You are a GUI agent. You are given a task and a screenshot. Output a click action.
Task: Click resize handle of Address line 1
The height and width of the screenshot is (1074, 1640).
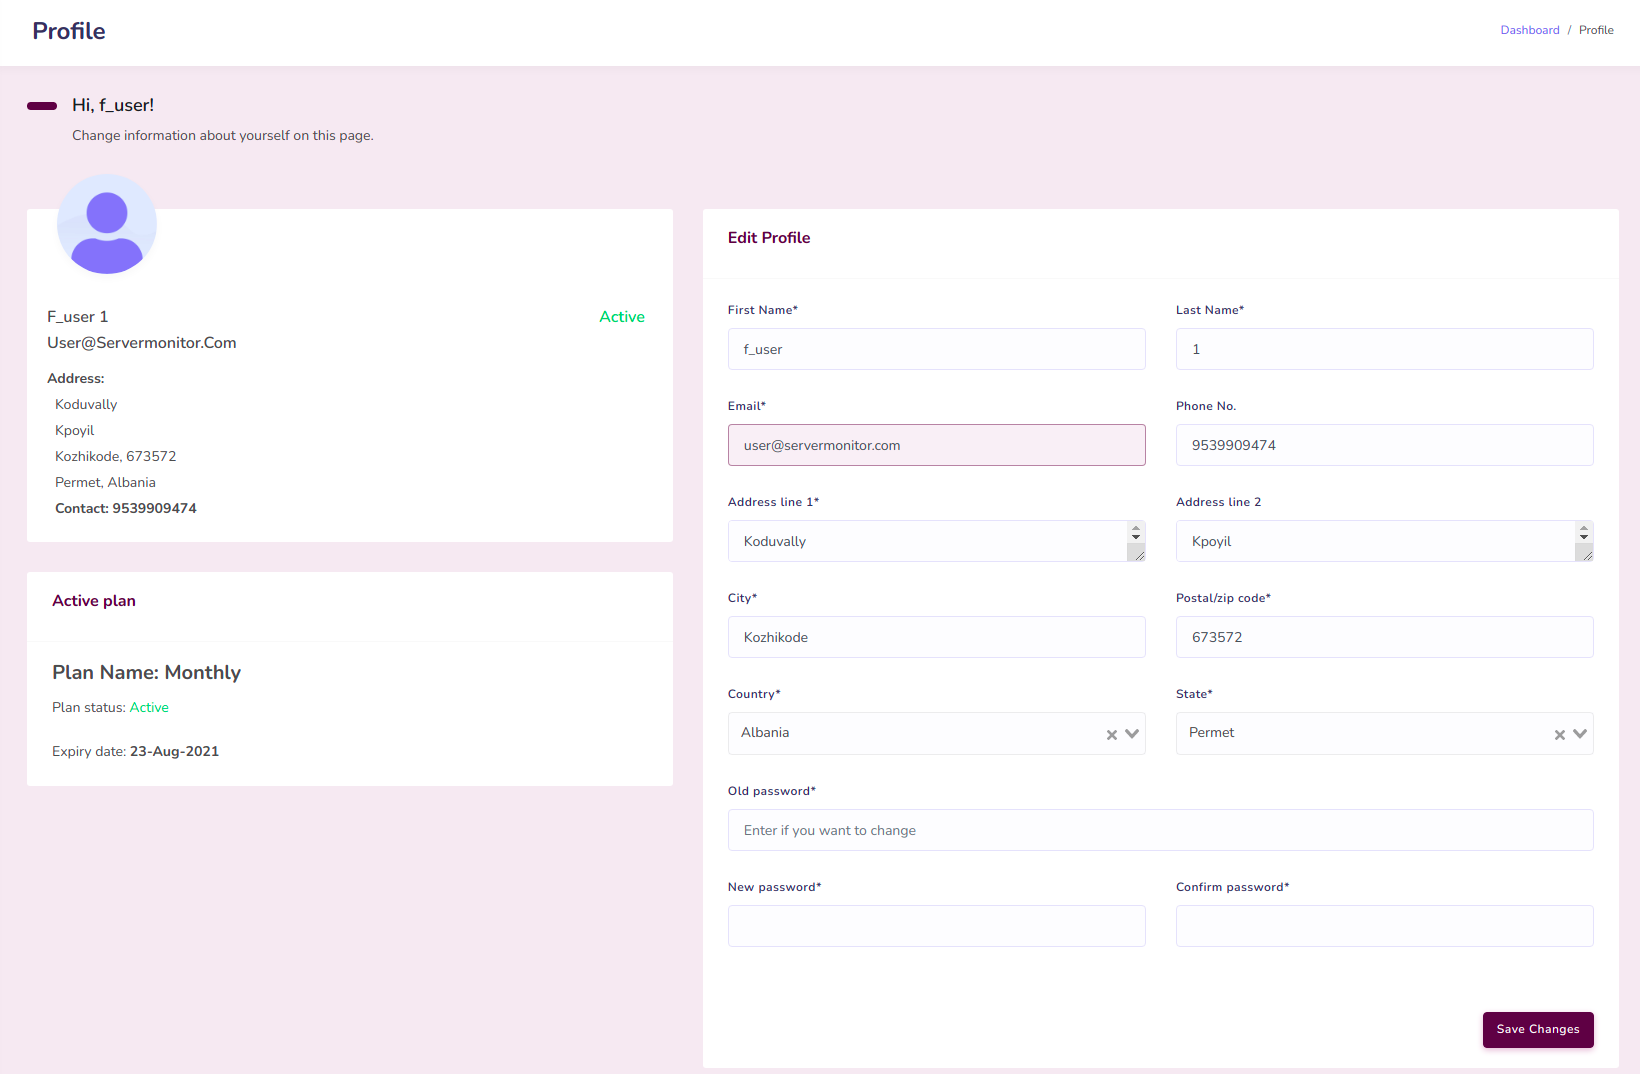(x=1137, y=553)
